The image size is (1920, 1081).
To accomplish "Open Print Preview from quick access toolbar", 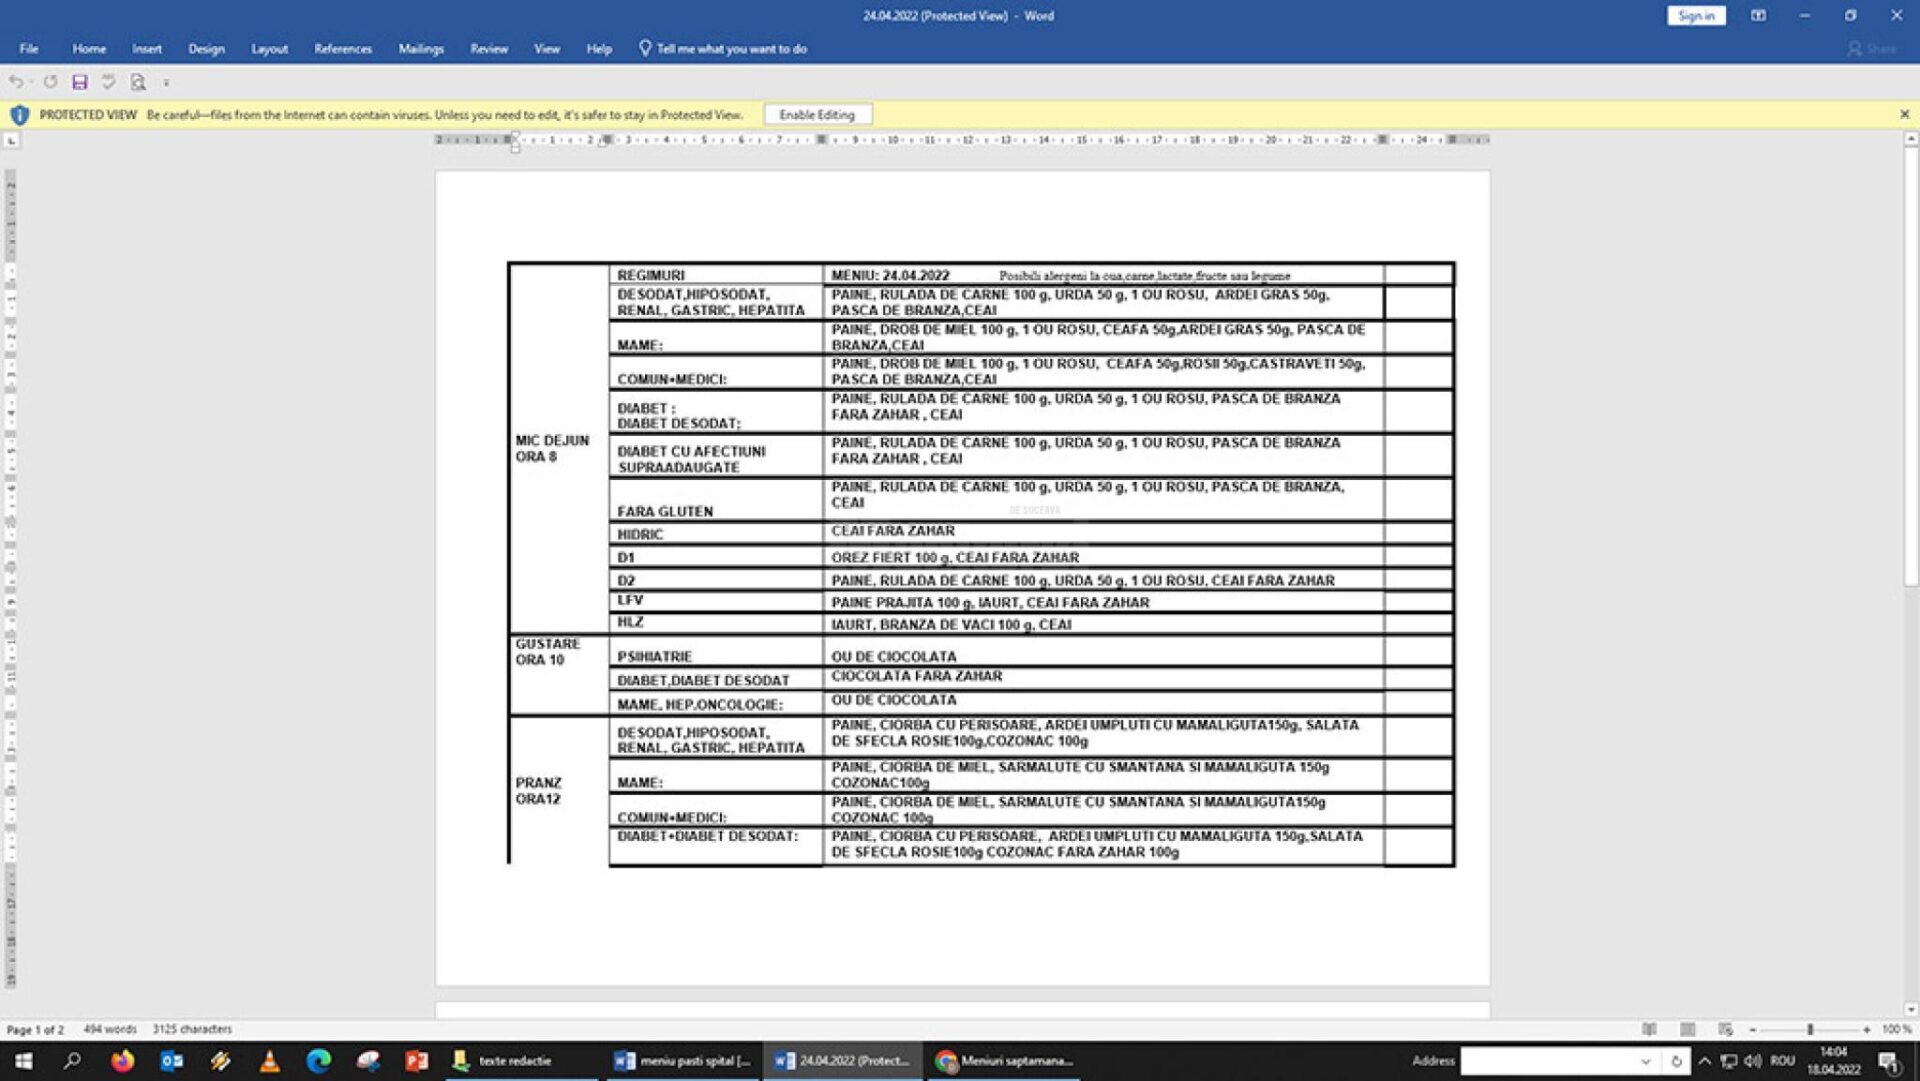I will tap(138, 82).
